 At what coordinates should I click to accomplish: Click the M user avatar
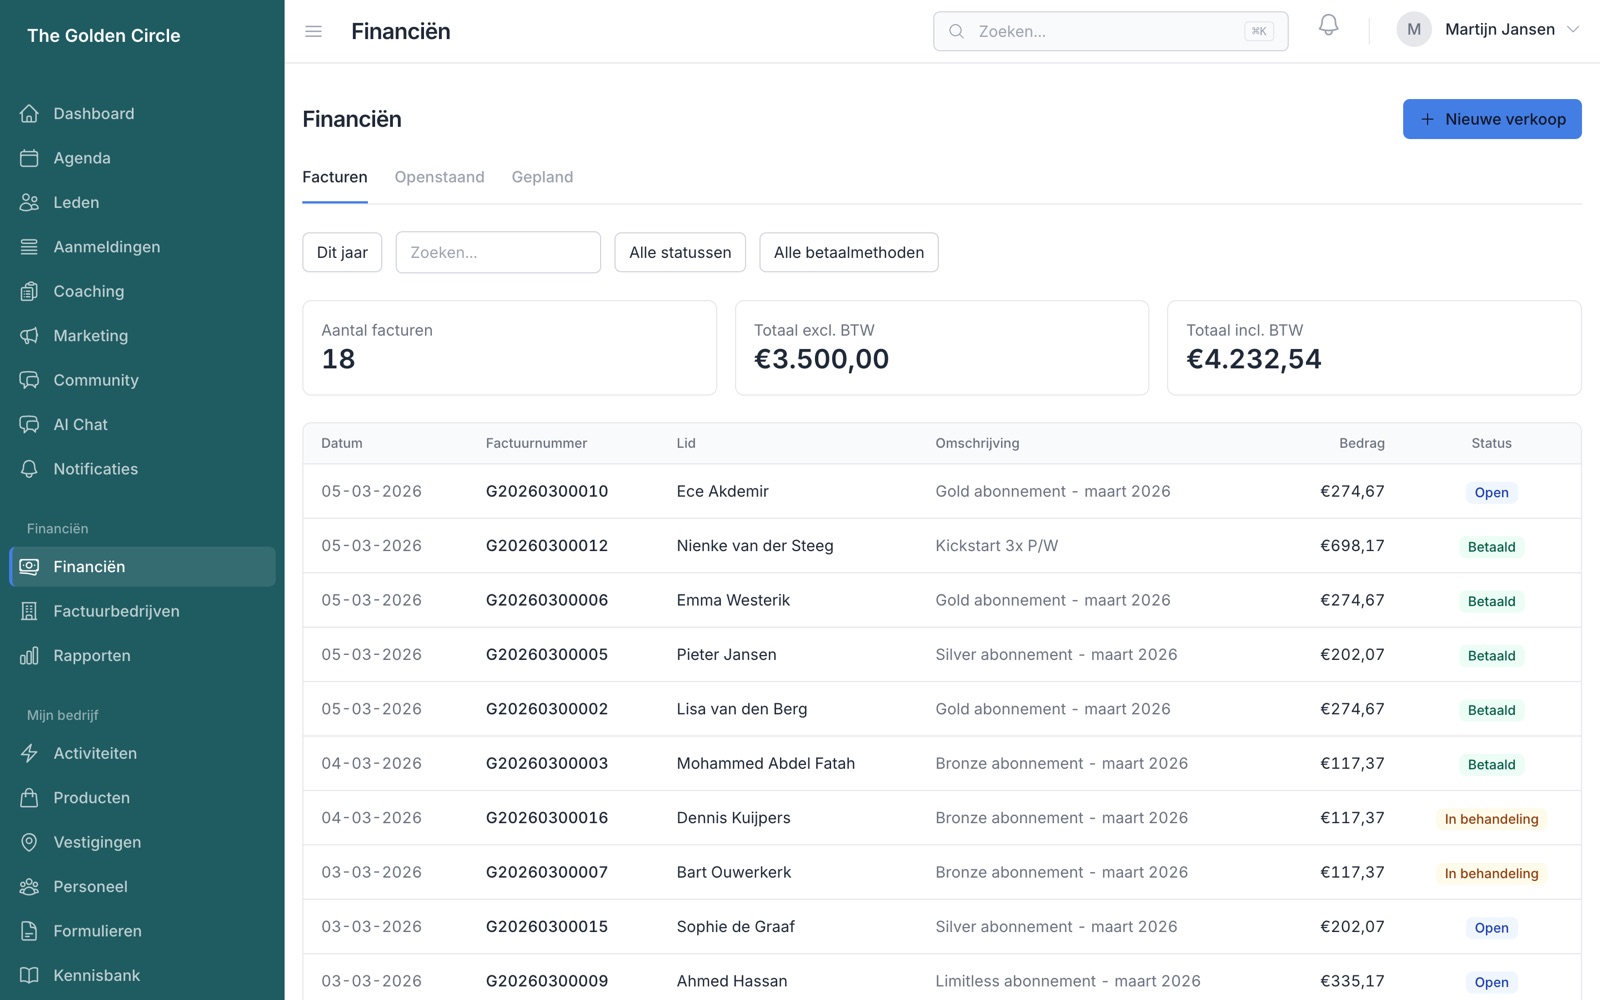click(1414, 30)
